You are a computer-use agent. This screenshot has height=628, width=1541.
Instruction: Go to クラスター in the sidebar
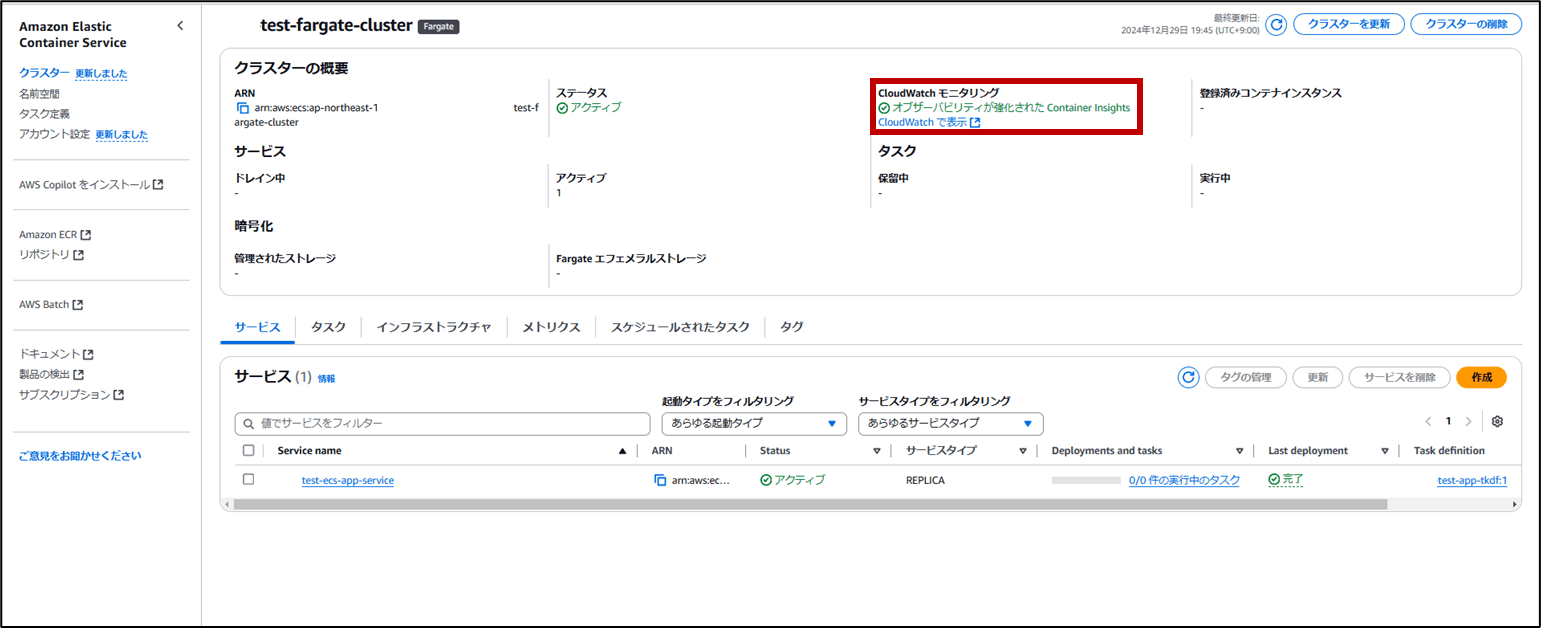click(x=44, y=73)
